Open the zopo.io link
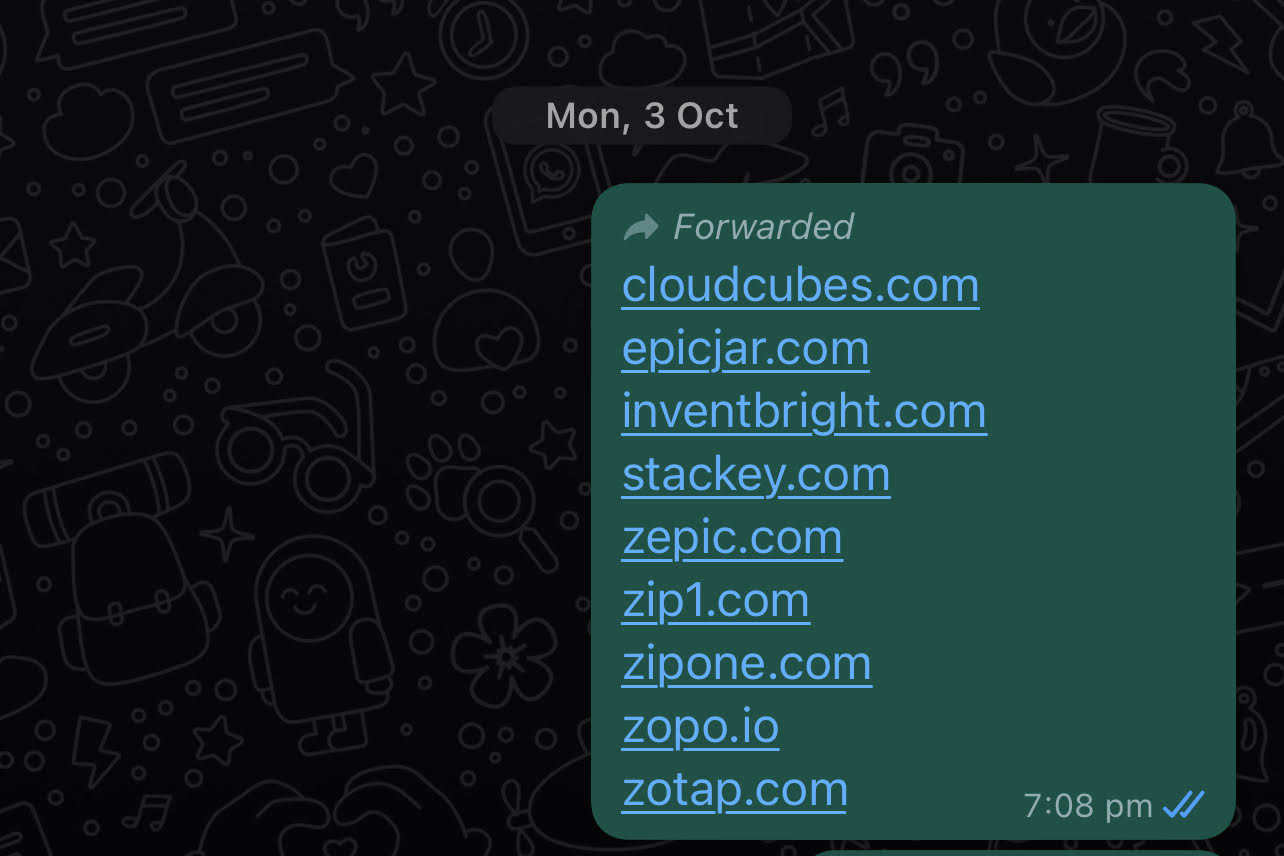1284x856 pixels. [699, 726]
